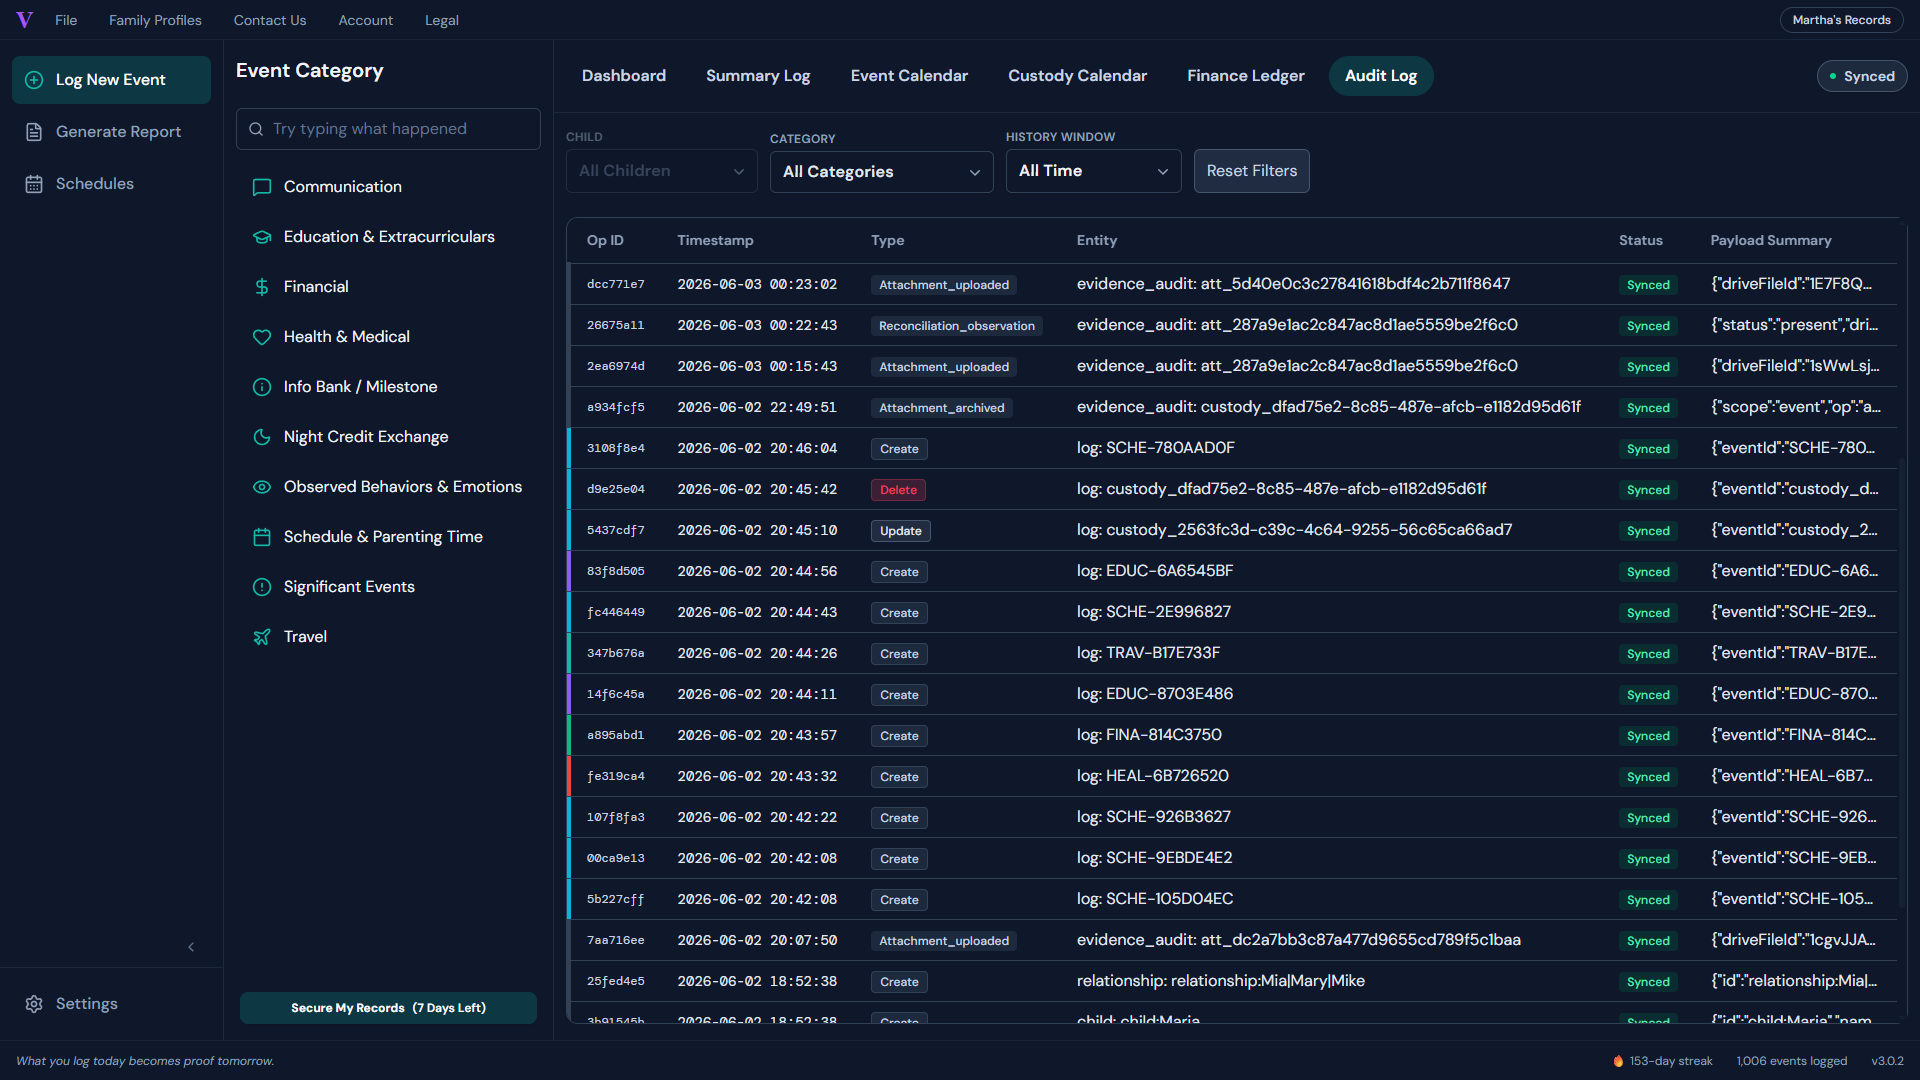Switch to the Custody Calendar tab
1920x1080 pixels.
(x=1077, y=76)
